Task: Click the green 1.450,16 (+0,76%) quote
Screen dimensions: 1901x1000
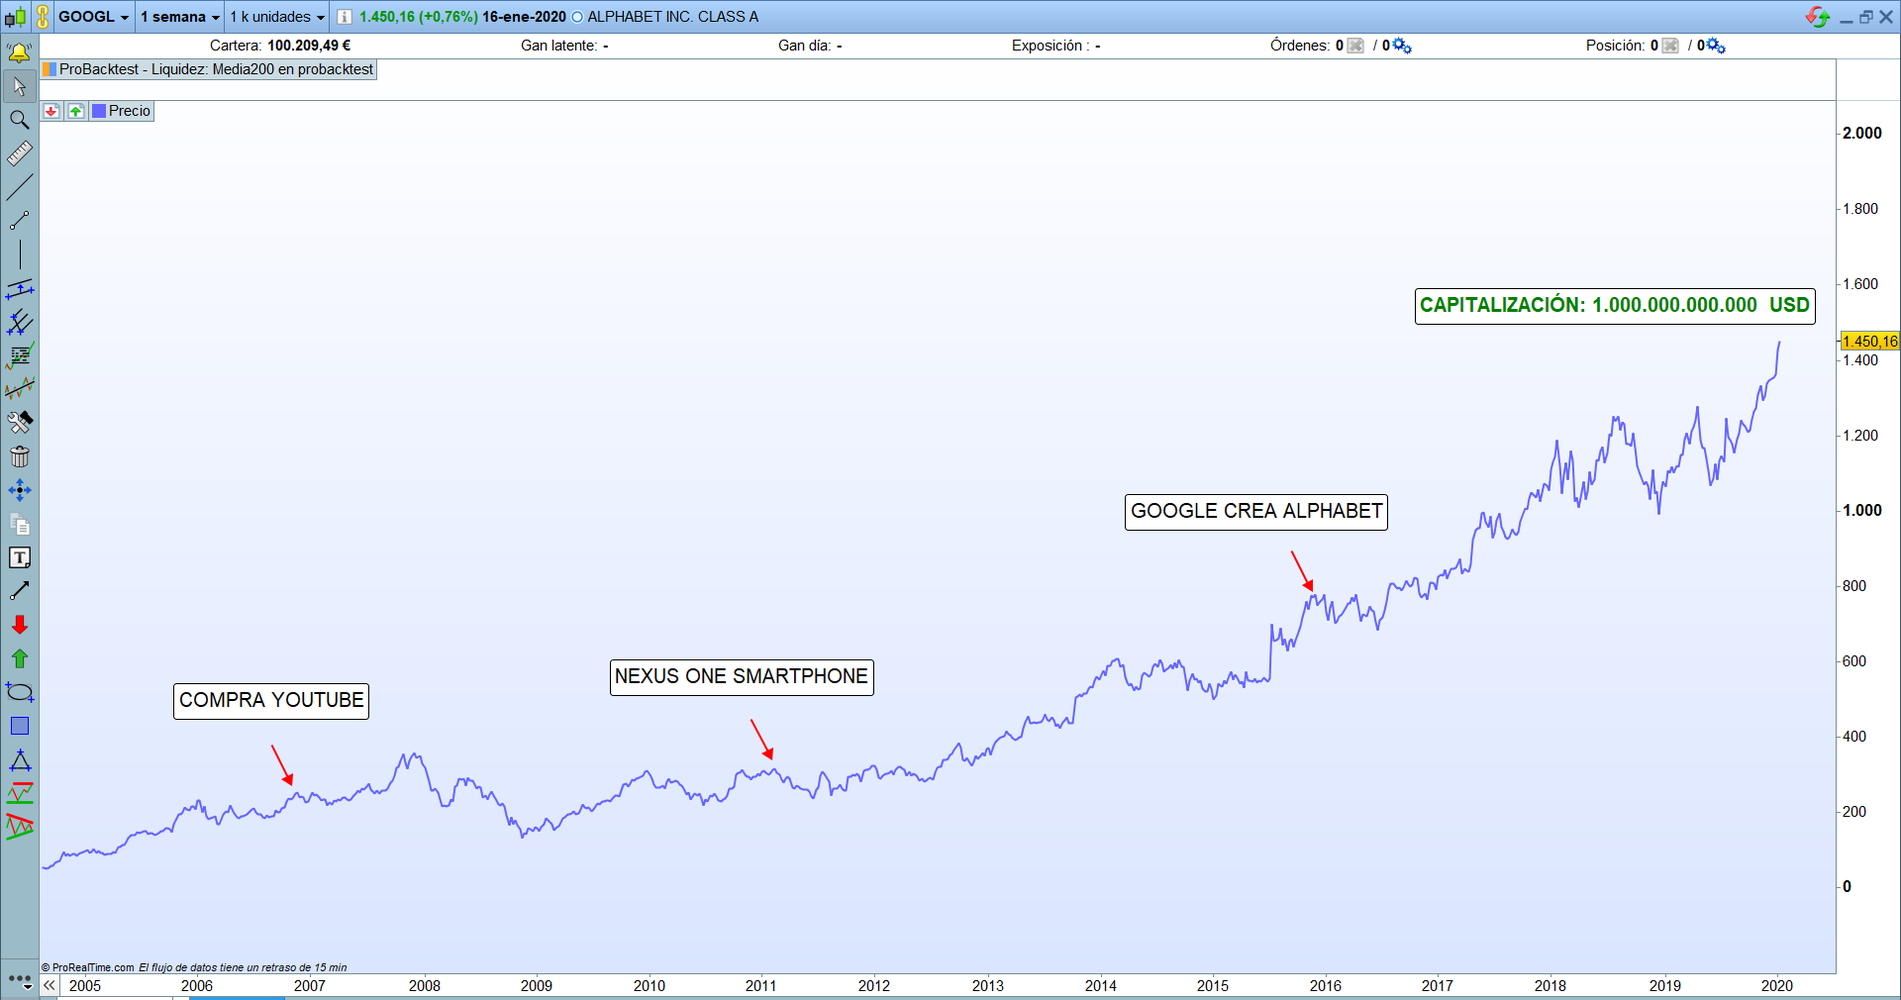Action: tap(418, 17)
